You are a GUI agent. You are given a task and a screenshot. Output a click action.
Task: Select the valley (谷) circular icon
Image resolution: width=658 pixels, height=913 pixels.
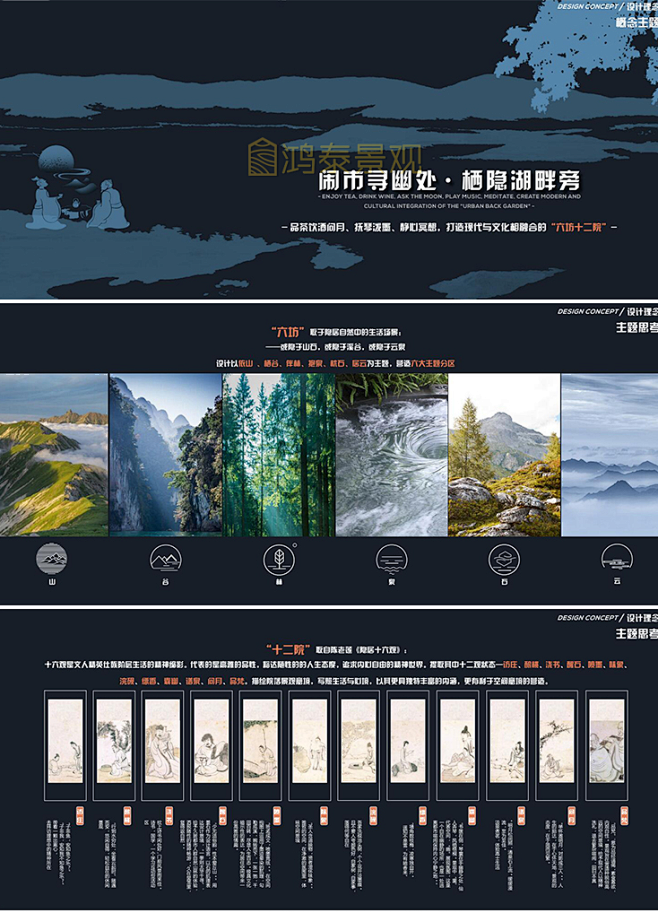coord(164,558)
